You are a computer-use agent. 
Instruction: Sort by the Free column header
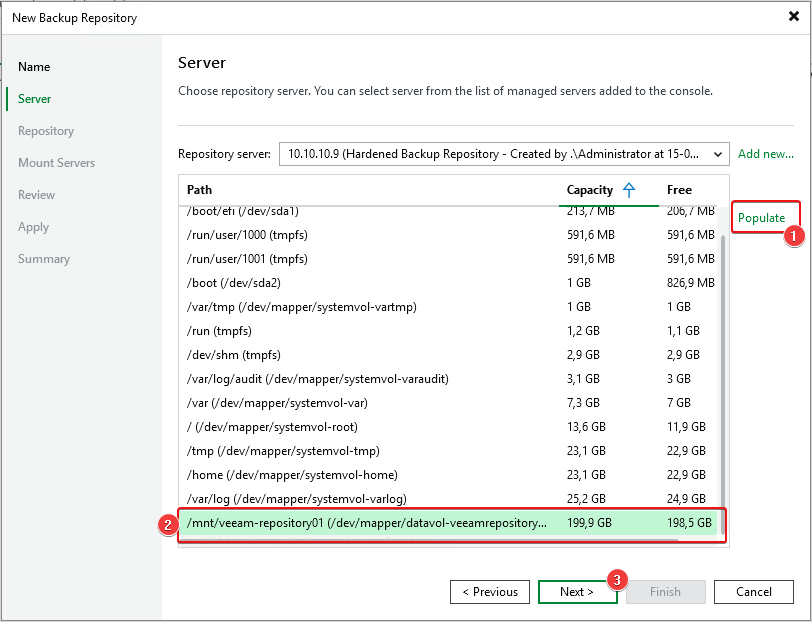(679, 190)
